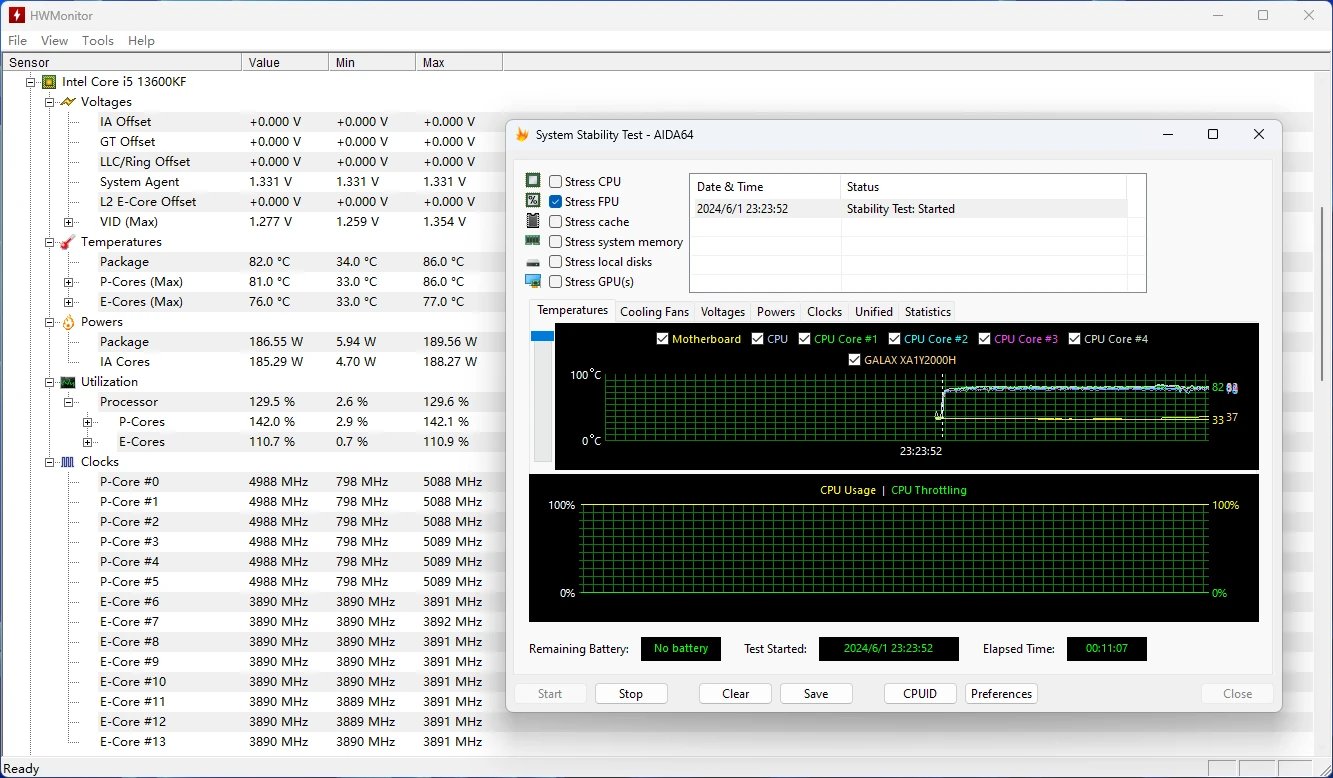Toggle the CPU Core #2 graph checkbox
Screen dimensions: 1333x778
tap(894, 339)
